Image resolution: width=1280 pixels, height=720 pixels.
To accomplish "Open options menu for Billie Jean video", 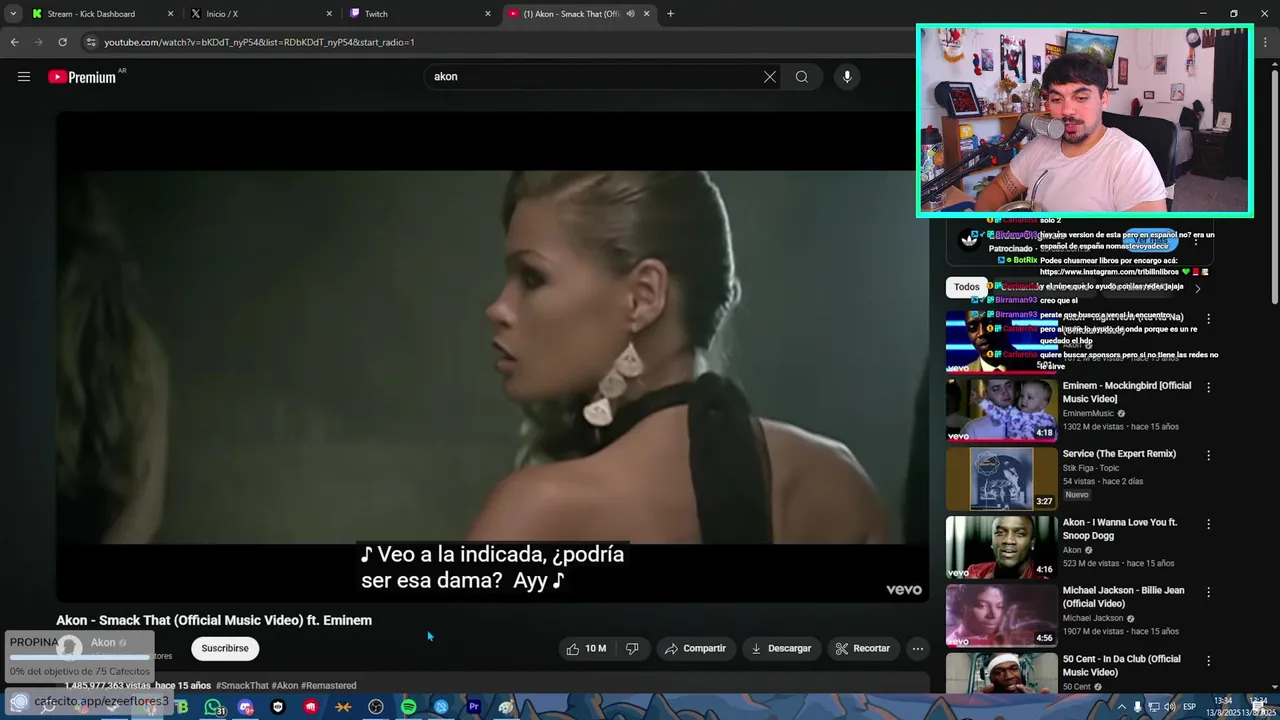I will coord(1208,592).
